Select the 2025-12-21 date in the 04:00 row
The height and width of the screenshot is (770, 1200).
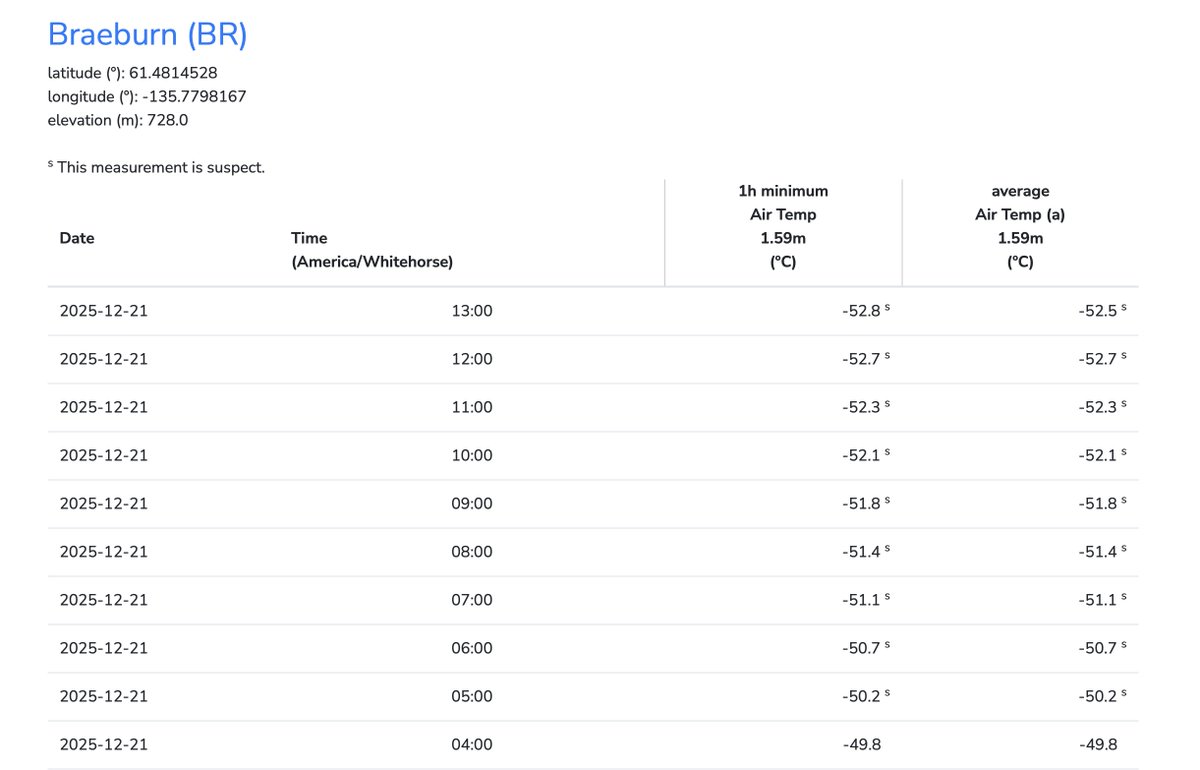[104, 745]
